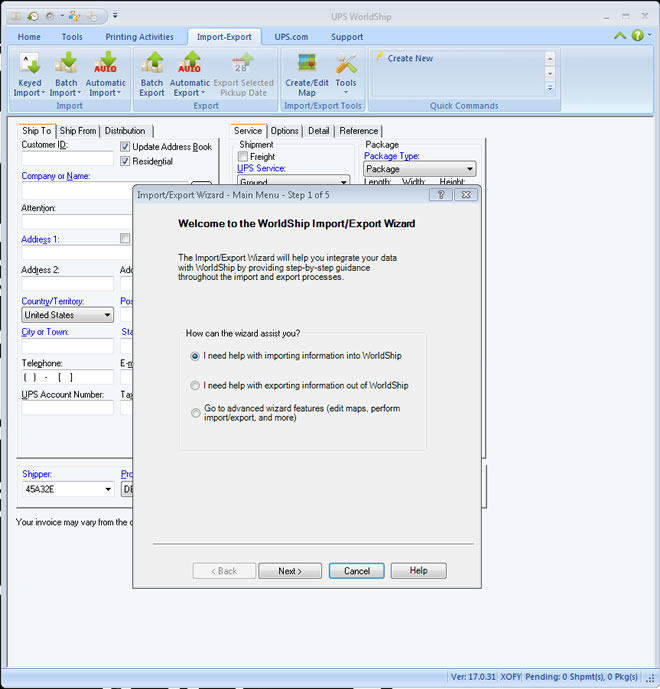Open the Batch Import tool

(x=66, y=66)
